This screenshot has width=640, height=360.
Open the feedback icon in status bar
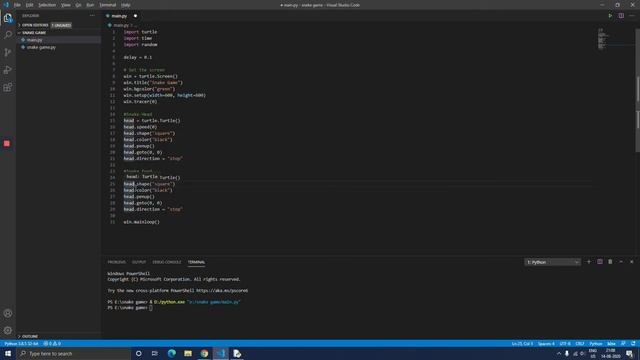tap(623, 344)
